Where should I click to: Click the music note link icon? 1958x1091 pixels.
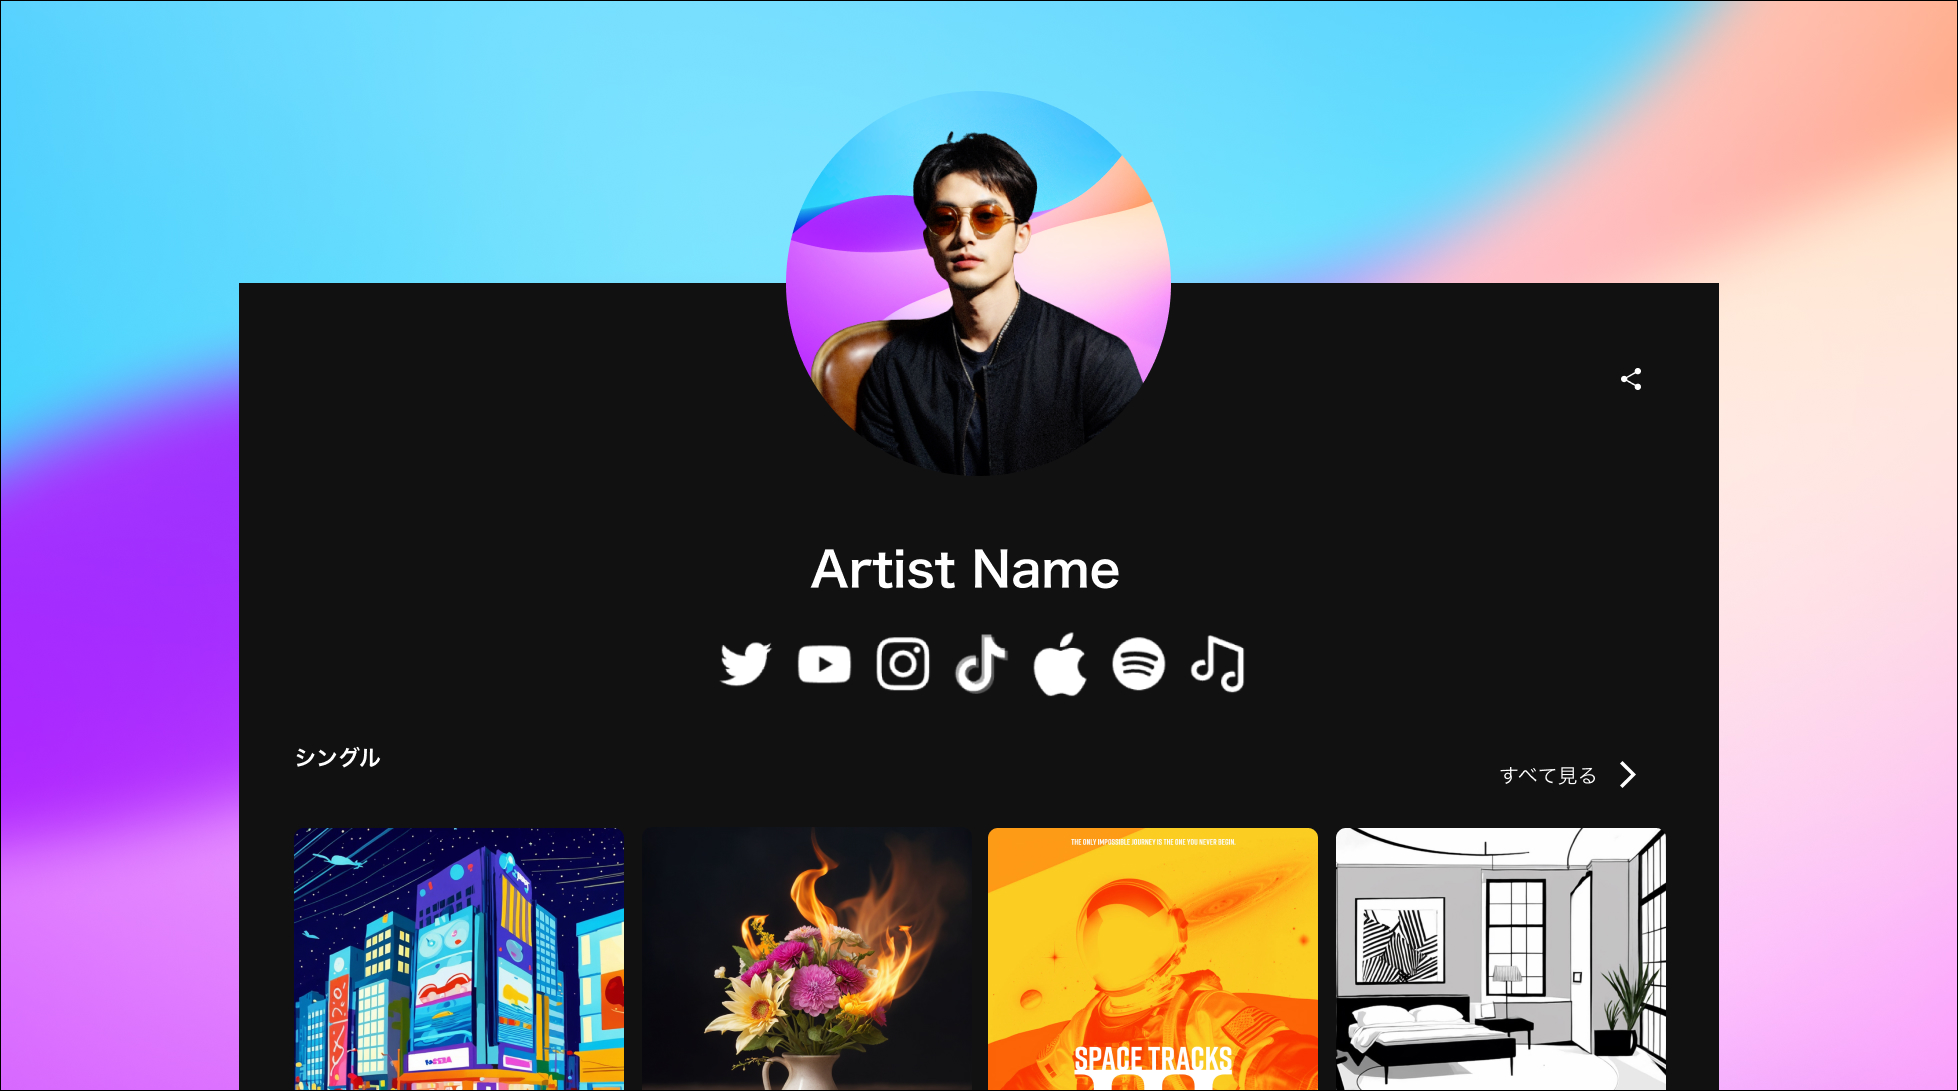[1217, 664]
